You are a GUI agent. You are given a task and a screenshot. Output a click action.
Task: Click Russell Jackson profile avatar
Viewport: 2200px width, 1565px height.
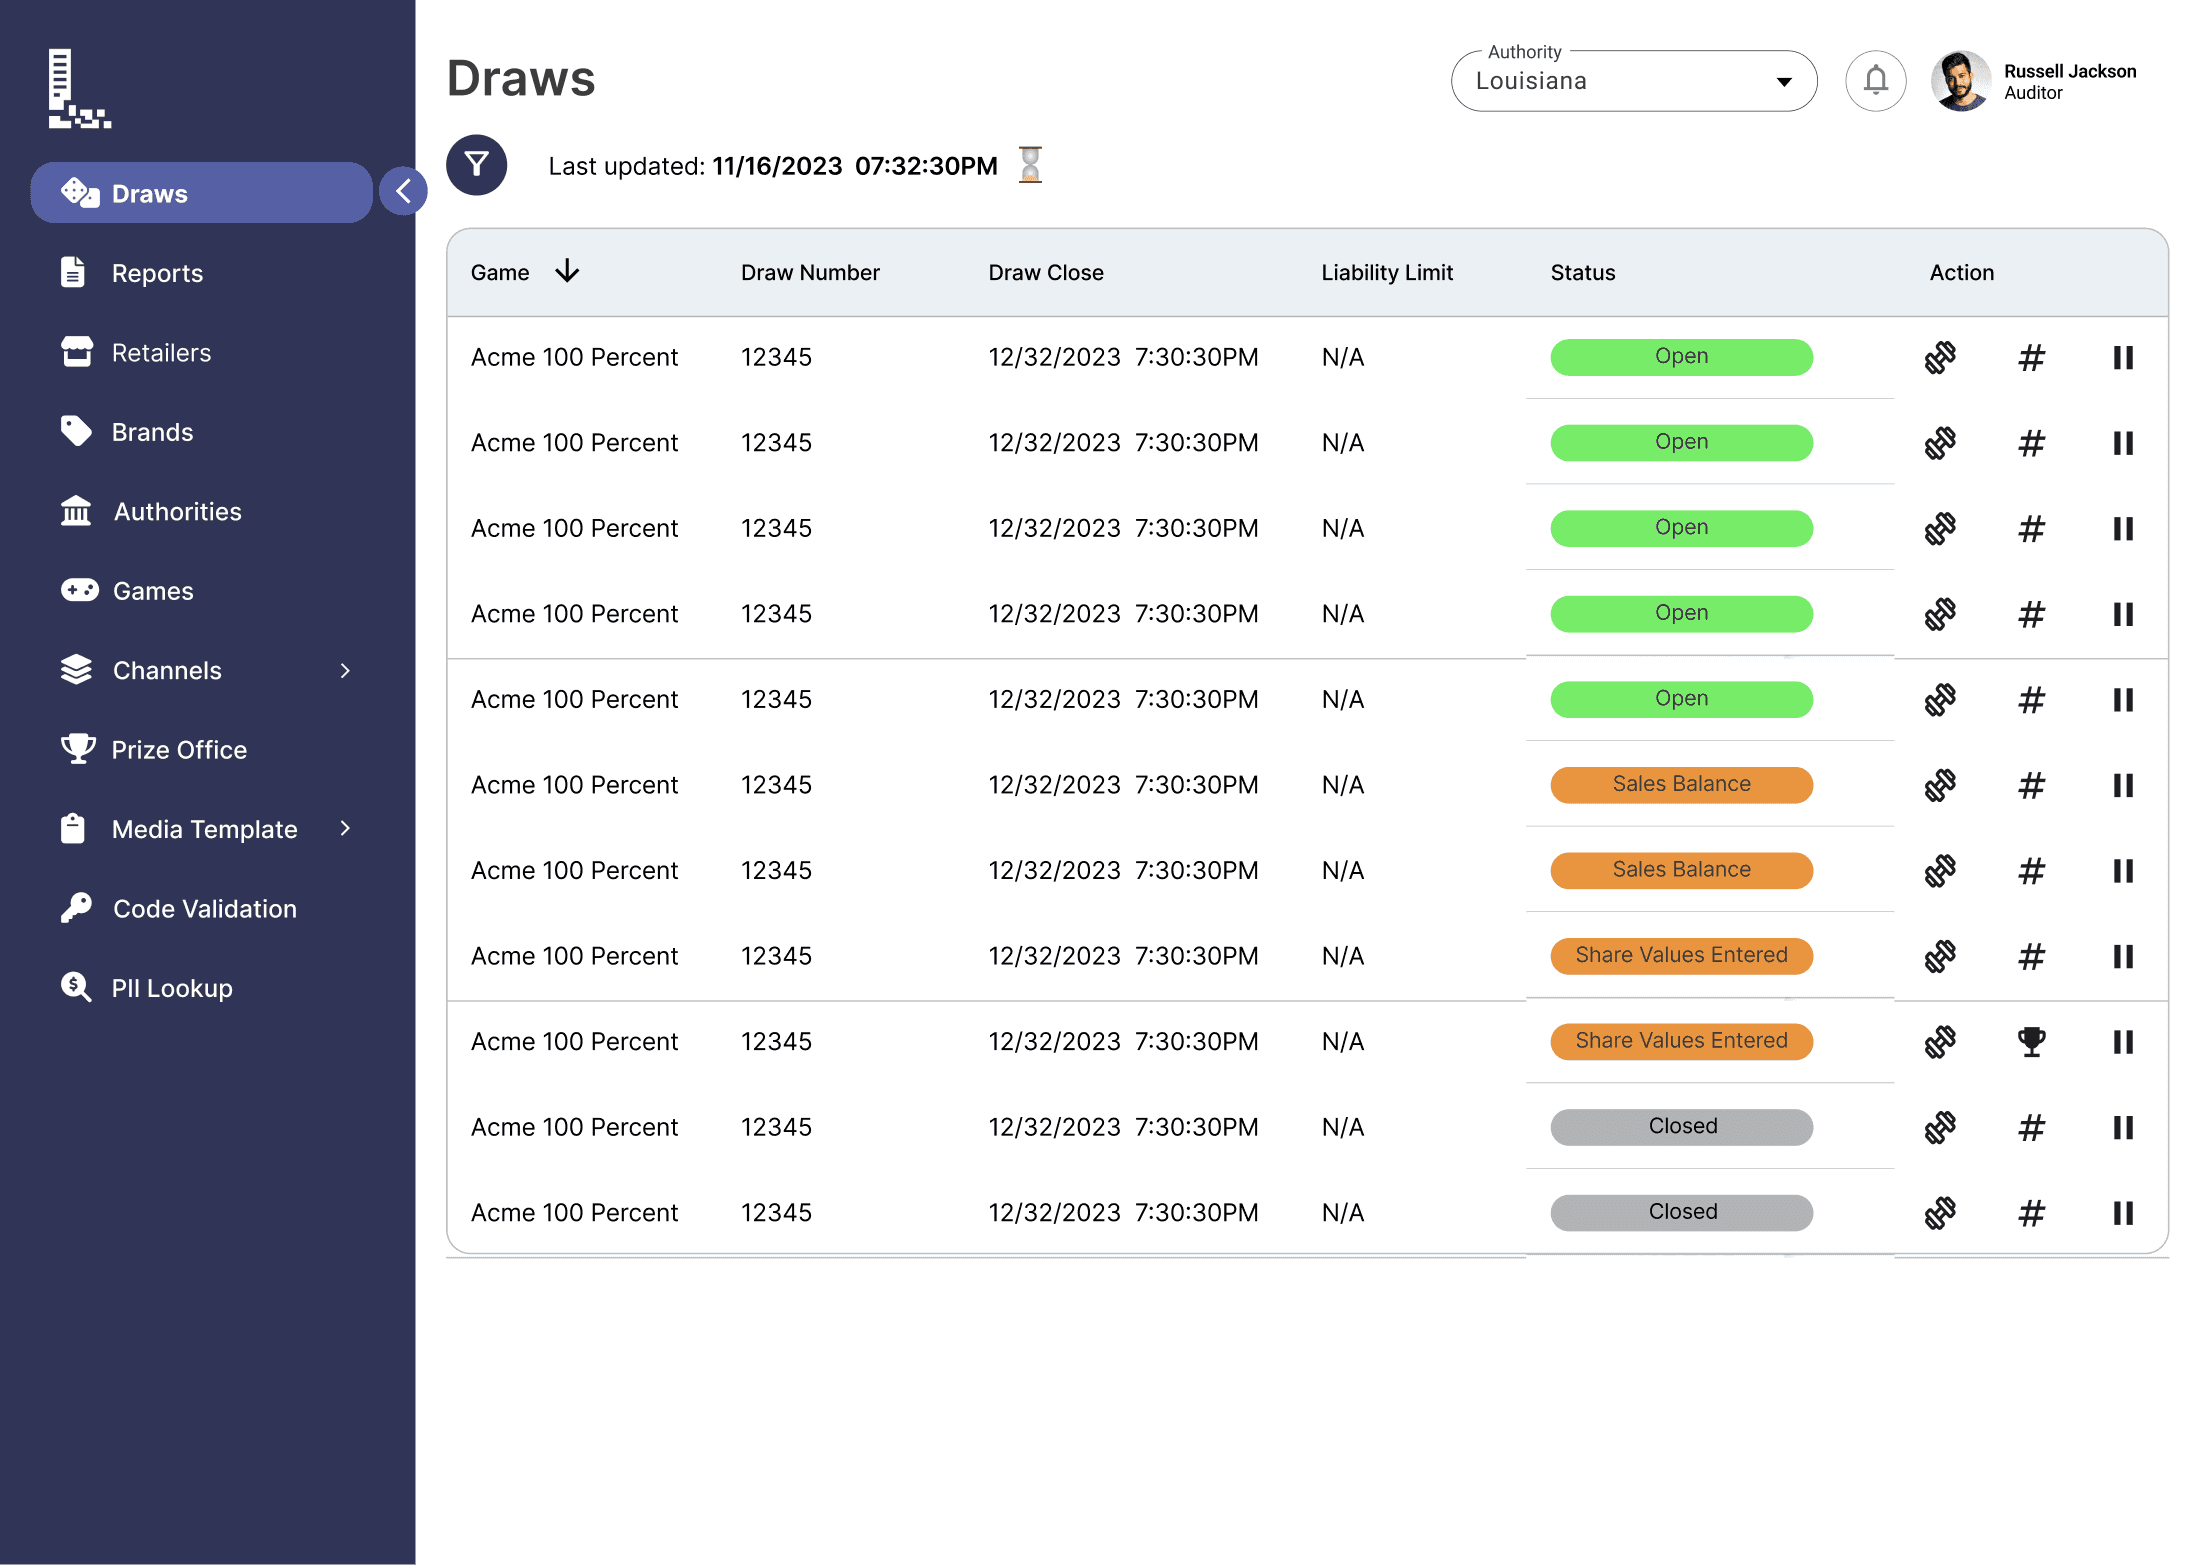[x=1960, y=81]
